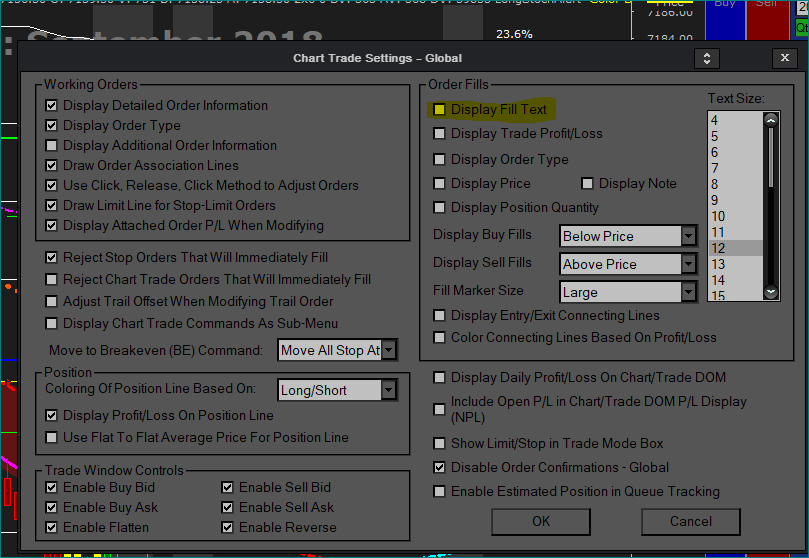The width and height of the screenshot is (809, 558).
Task: Uncheck Display Detailed Order Information
Action: point(52,105)
